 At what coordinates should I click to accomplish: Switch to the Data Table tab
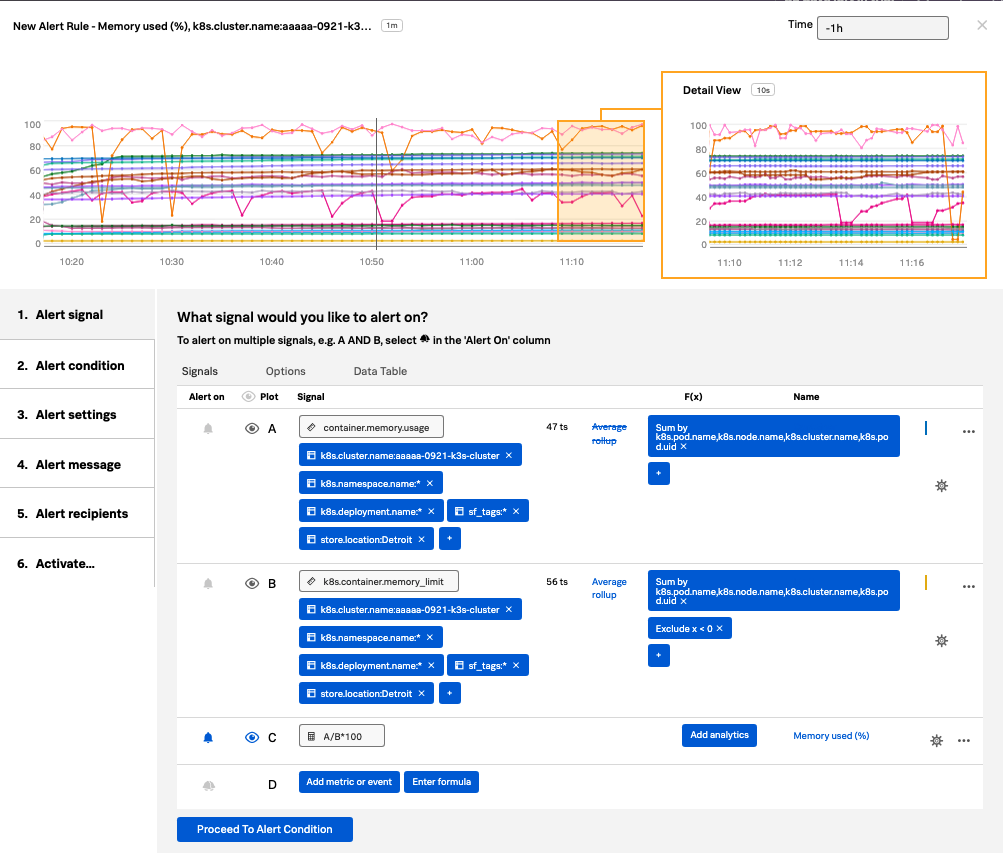point(380,371)
